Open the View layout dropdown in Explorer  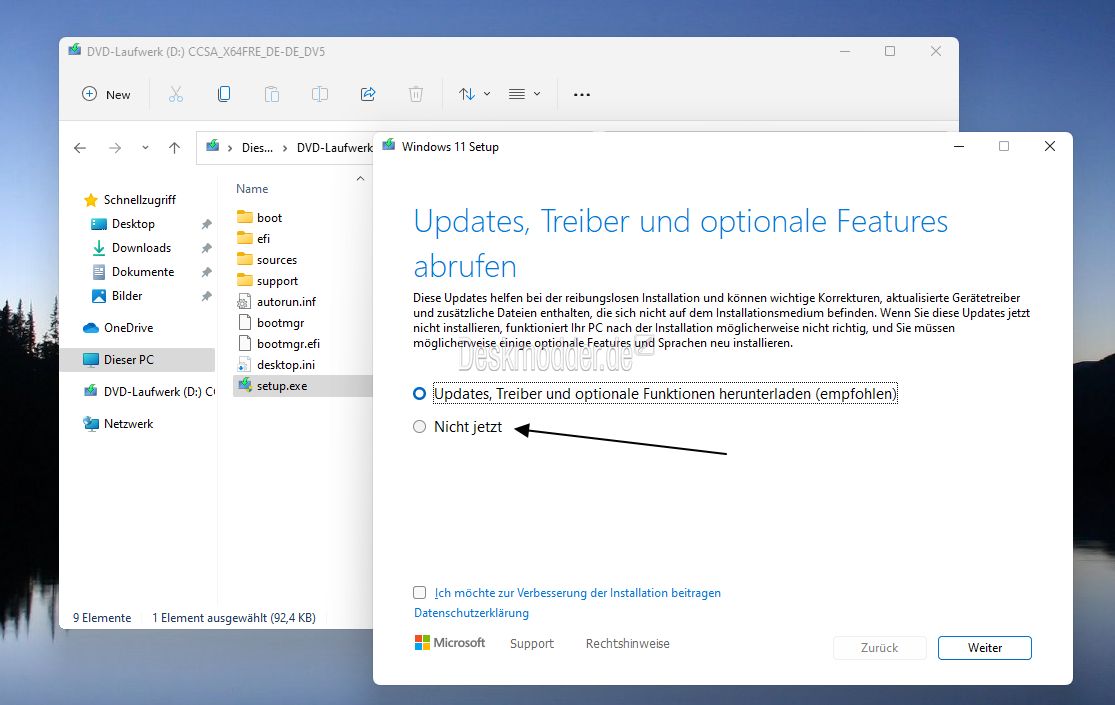tap(525, 94)
